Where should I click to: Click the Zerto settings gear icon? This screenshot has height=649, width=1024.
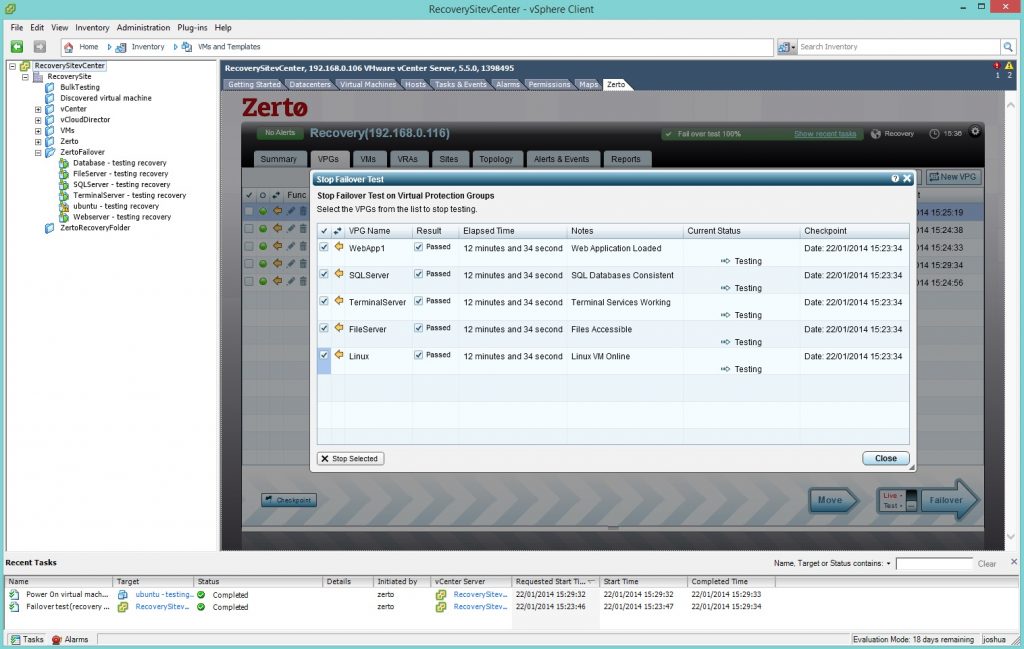coord(975,131)
